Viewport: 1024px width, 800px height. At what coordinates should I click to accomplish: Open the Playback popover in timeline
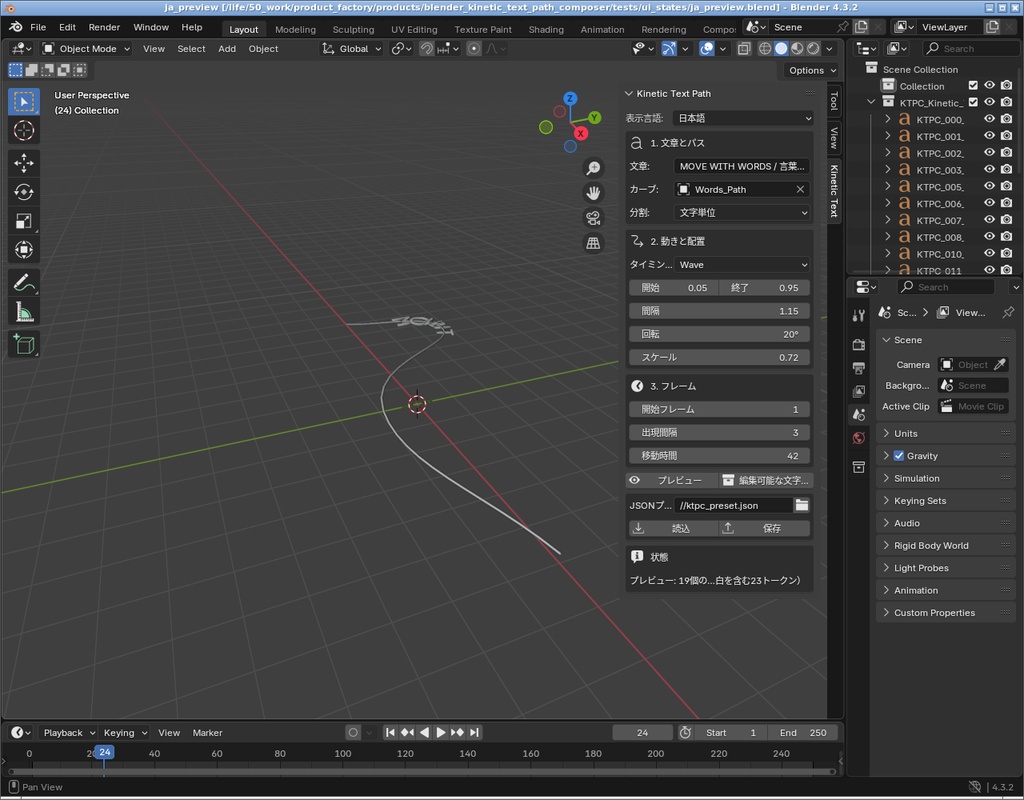pyautogui.click(x=68, y=733)
